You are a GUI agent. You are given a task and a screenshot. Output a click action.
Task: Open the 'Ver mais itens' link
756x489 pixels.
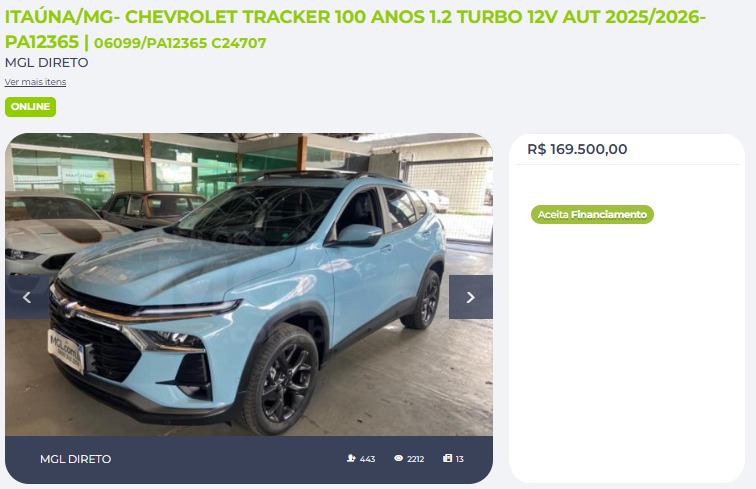[35, 82]
